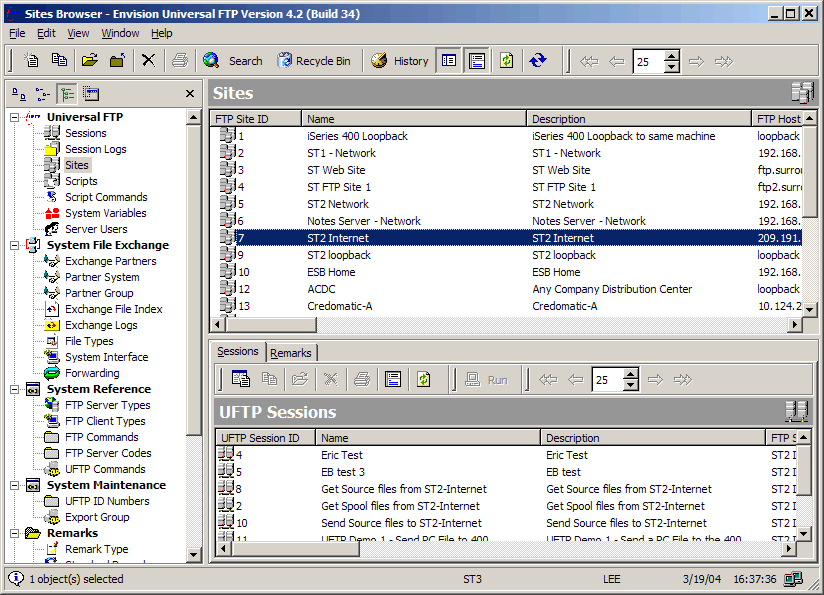Open UFTP Commands in the tree
This screenshot has width=824, height=595.
[105, 469]
